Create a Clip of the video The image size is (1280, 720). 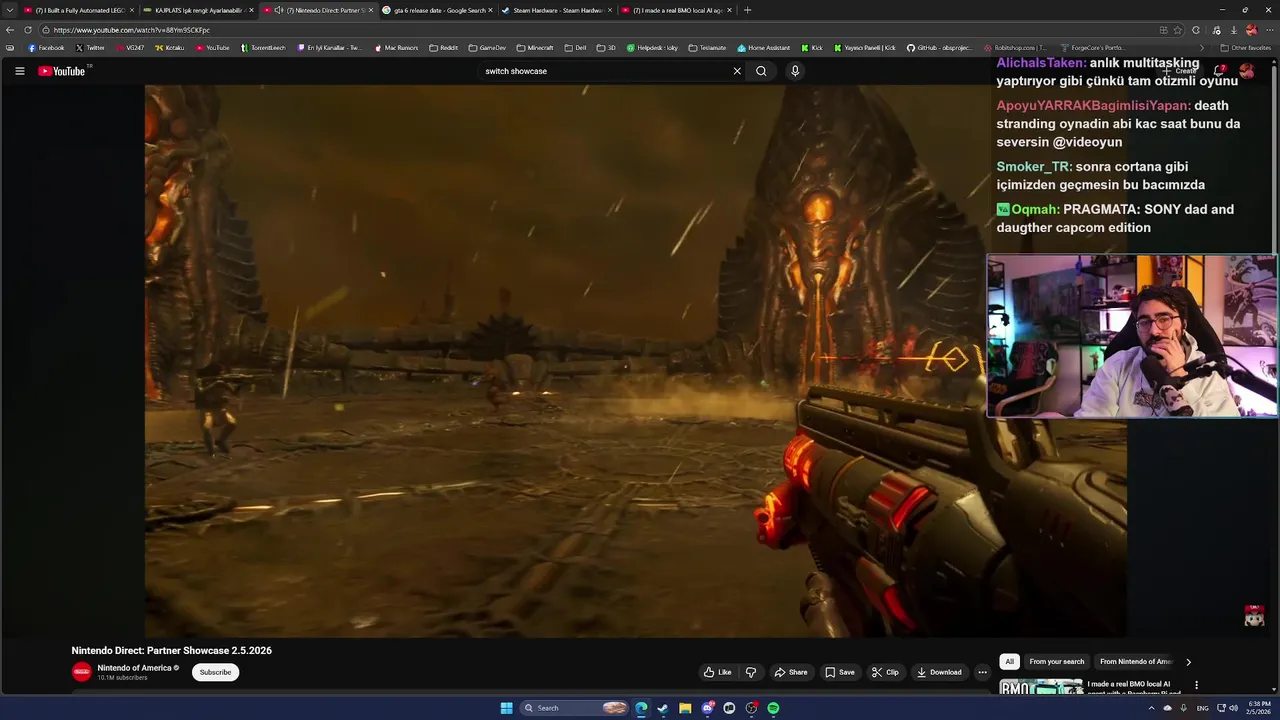885,672
